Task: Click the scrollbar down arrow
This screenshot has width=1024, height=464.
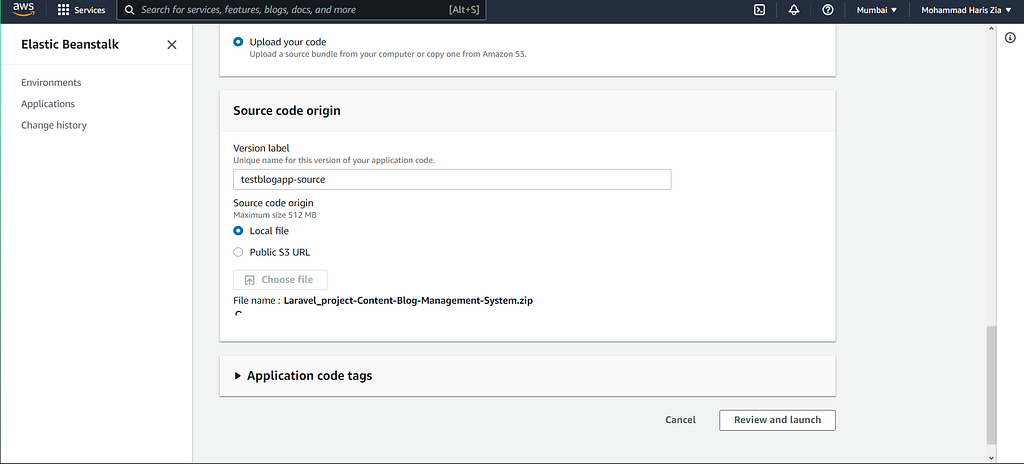Action: point(991,458)
